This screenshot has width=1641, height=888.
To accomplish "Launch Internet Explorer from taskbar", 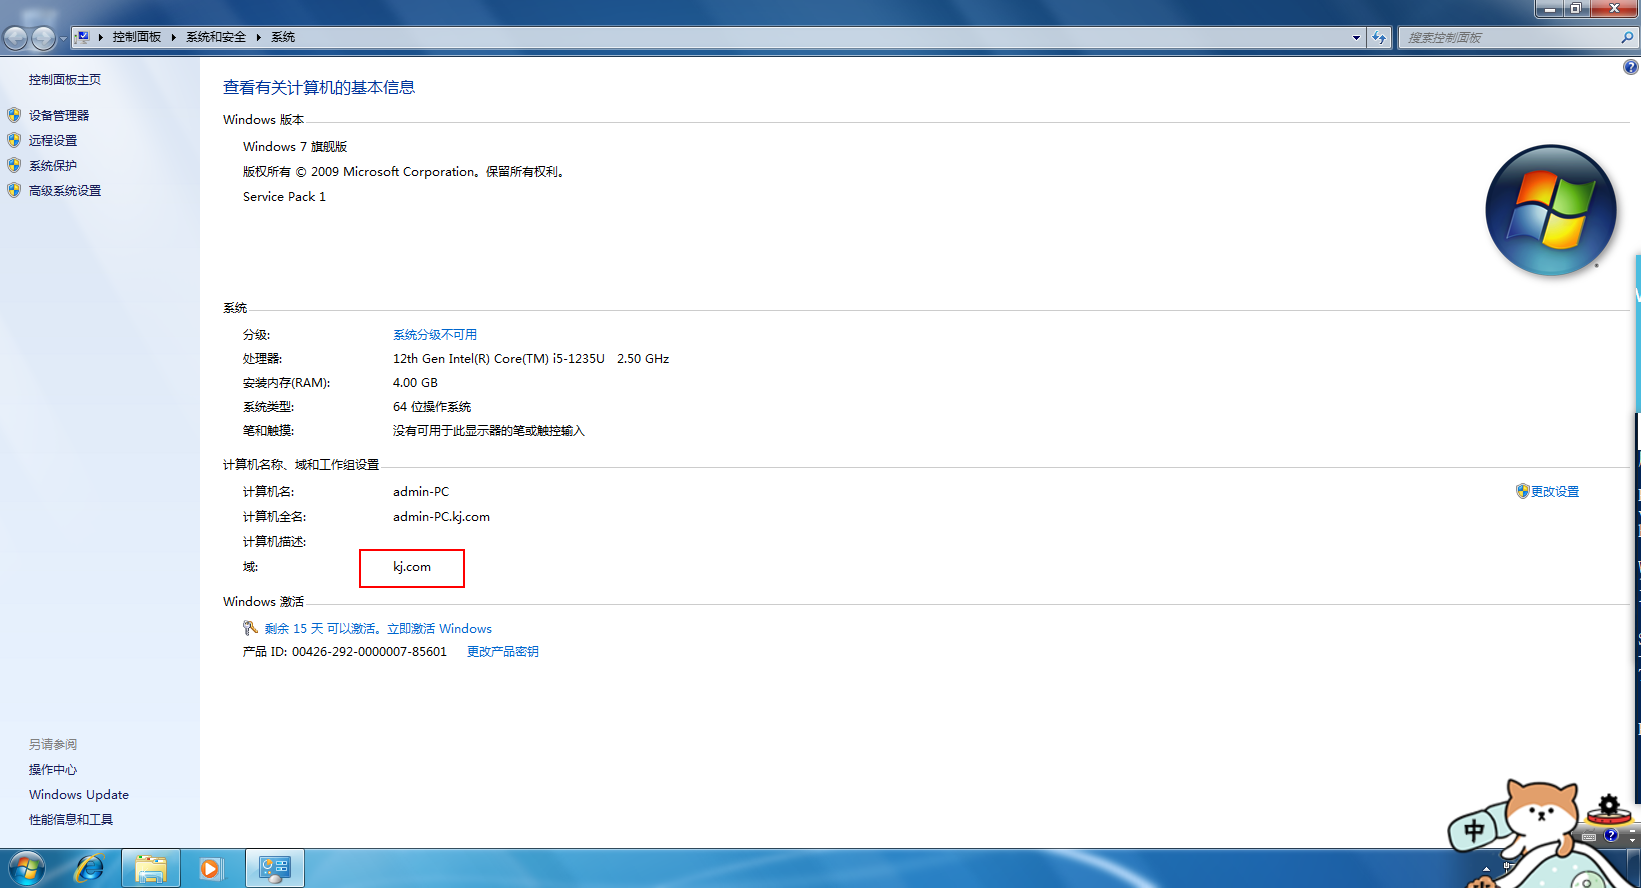I will click(x=89, y=868).
